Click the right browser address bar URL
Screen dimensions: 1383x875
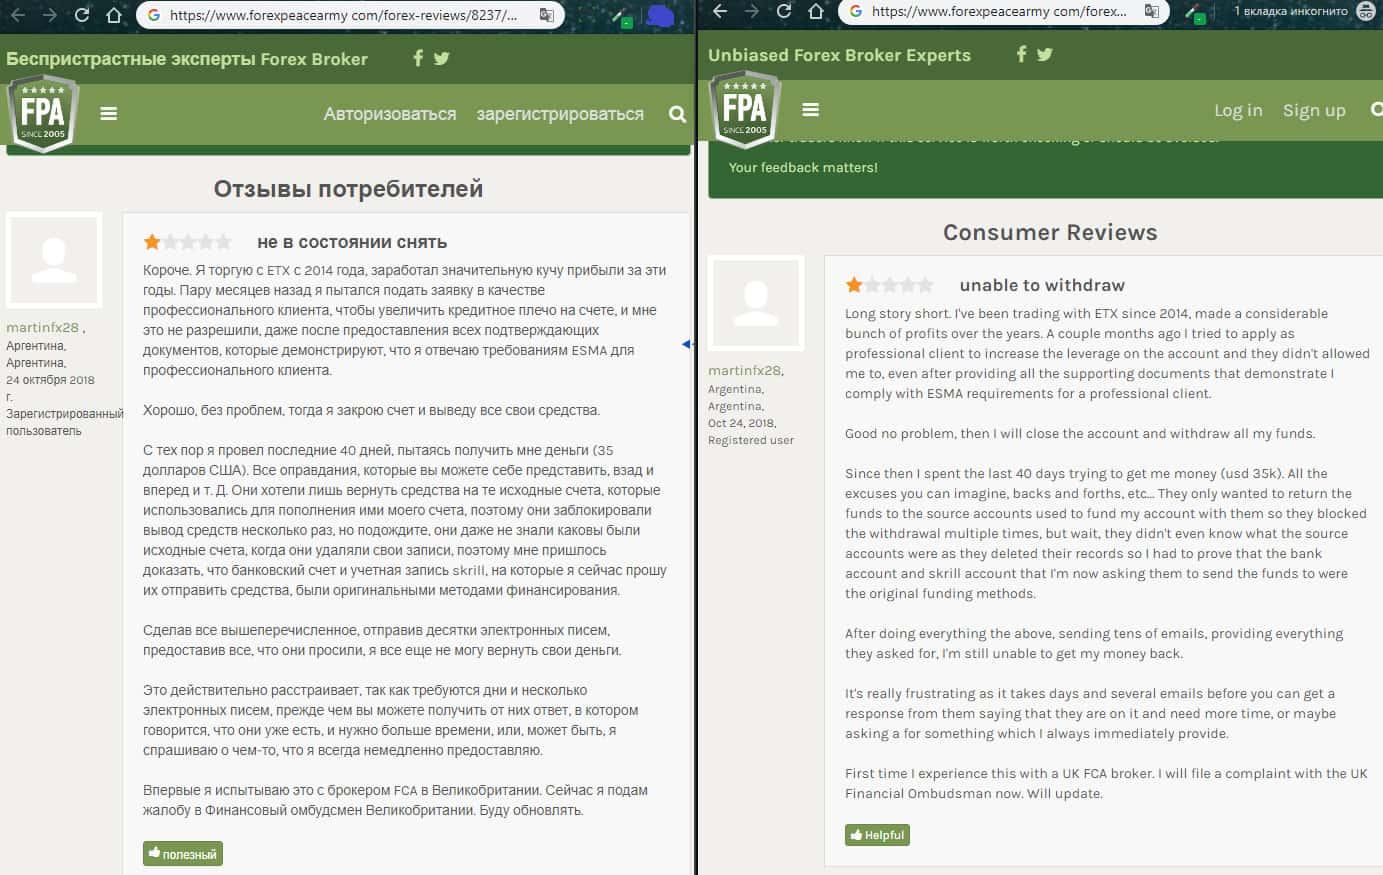999,11
